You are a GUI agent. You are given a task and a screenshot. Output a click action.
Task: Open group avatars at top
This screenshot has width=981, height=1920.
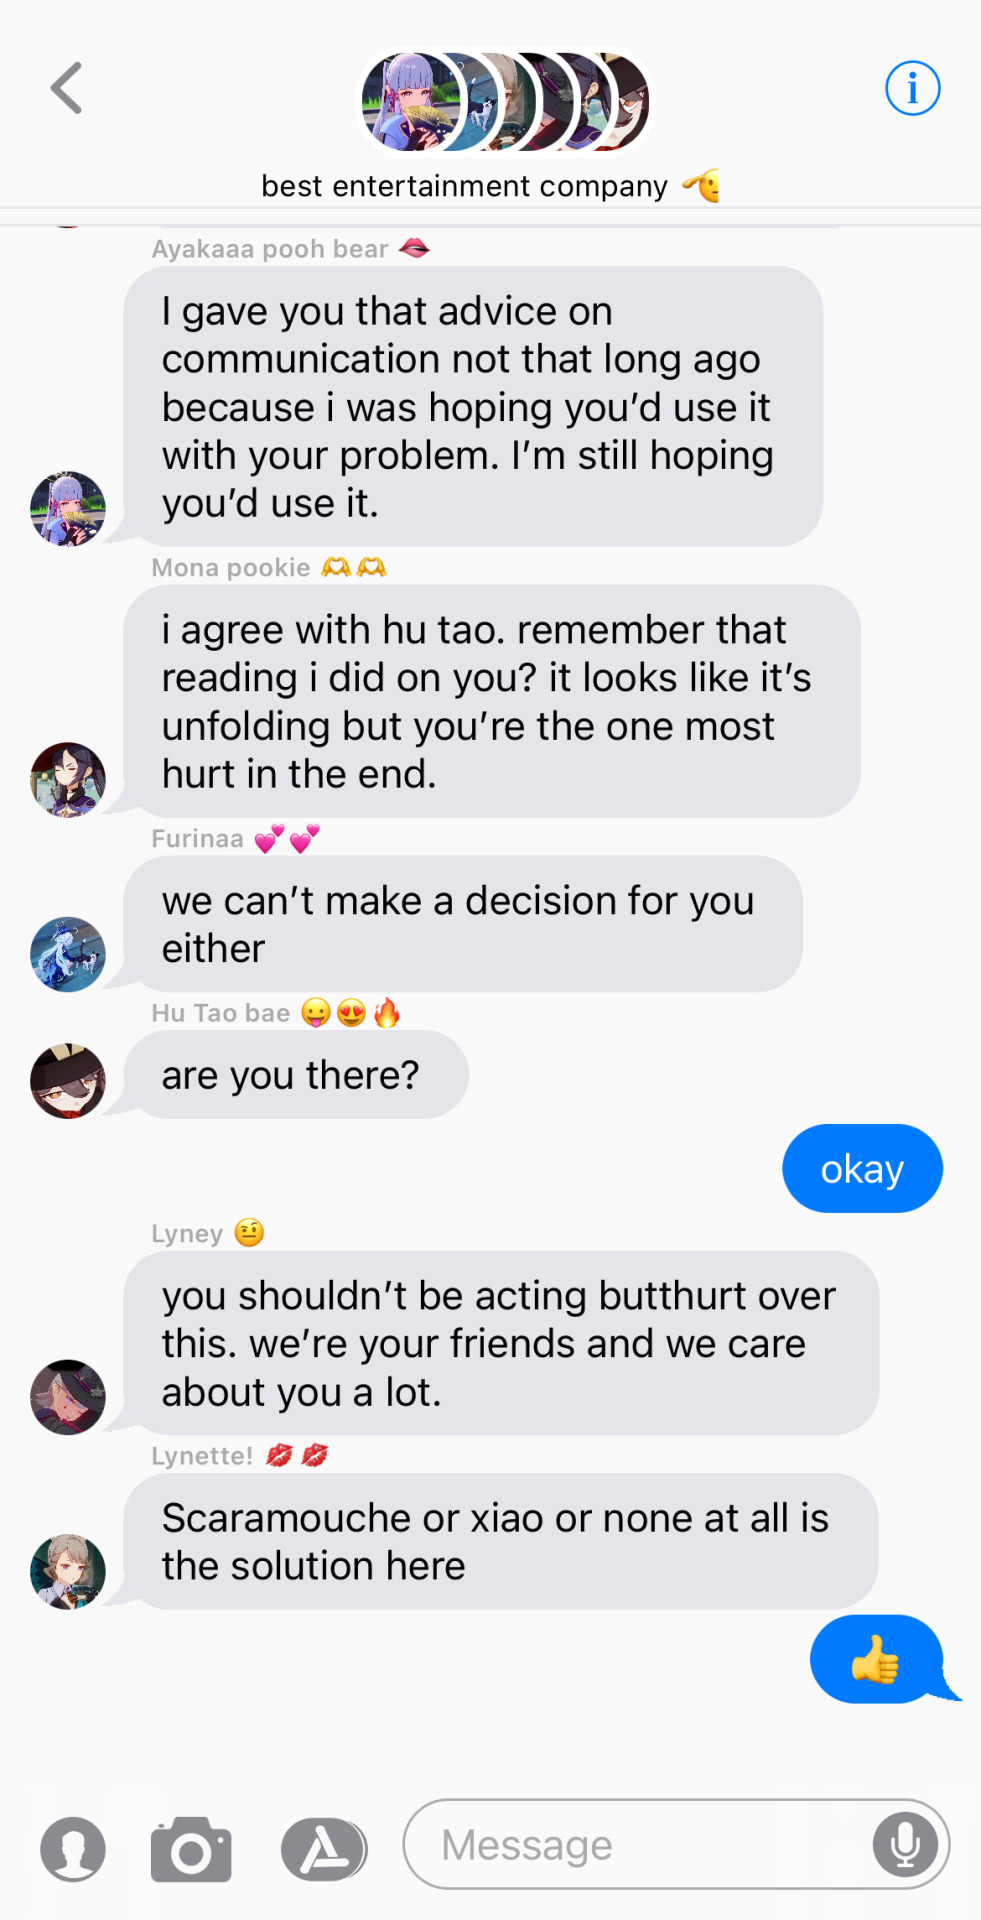tap(505, 102)
